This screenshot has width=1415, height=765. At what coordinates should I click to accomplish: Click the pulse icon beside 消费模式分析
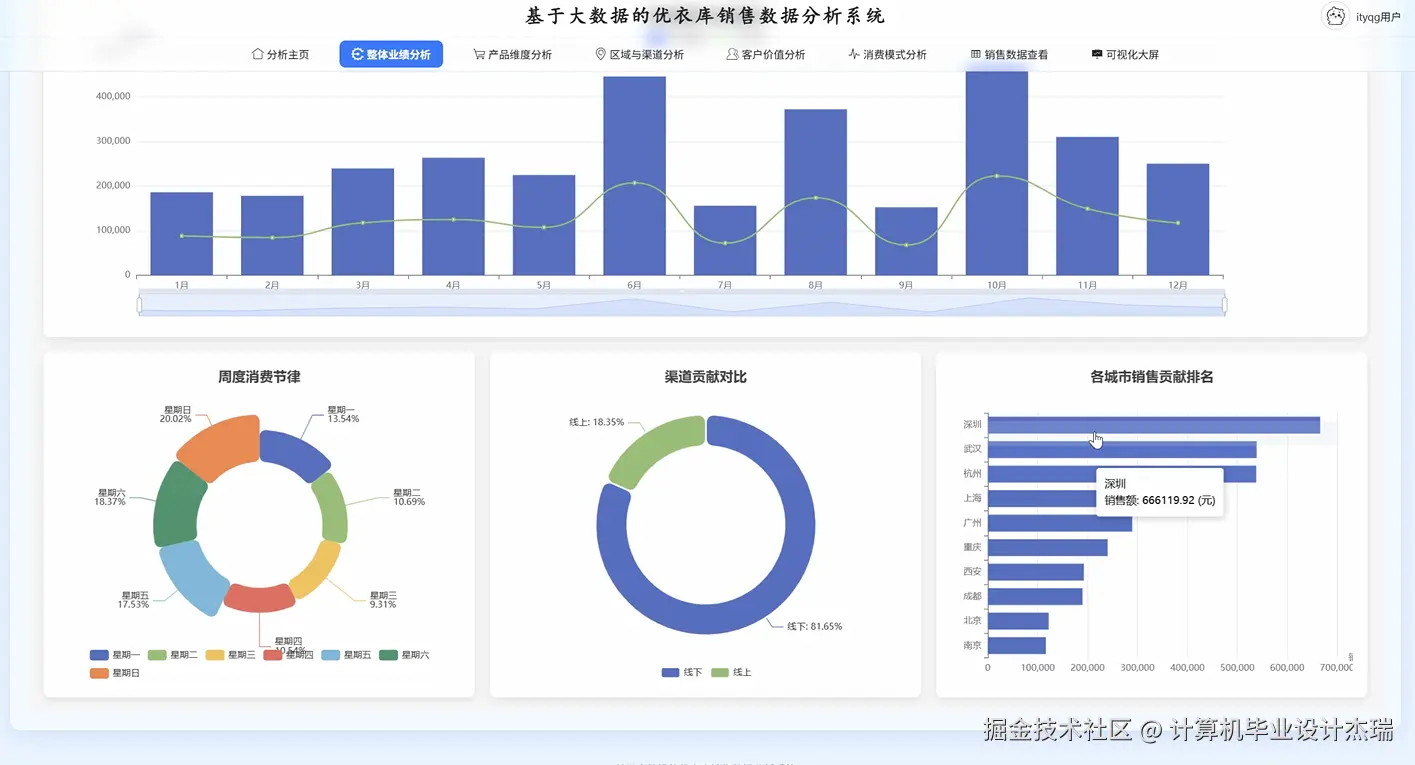click(853, 54)
